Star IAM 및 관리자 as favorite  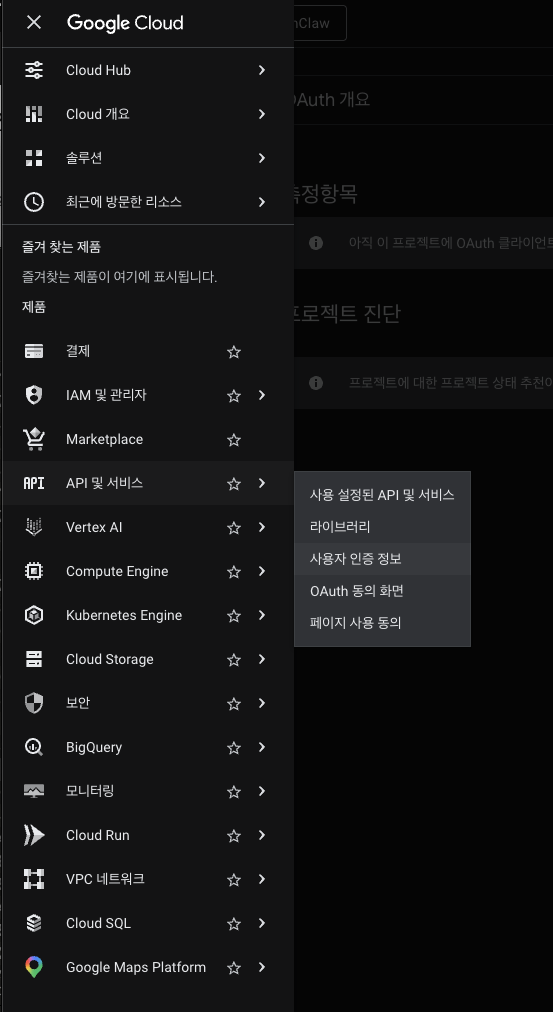[234, 396]
